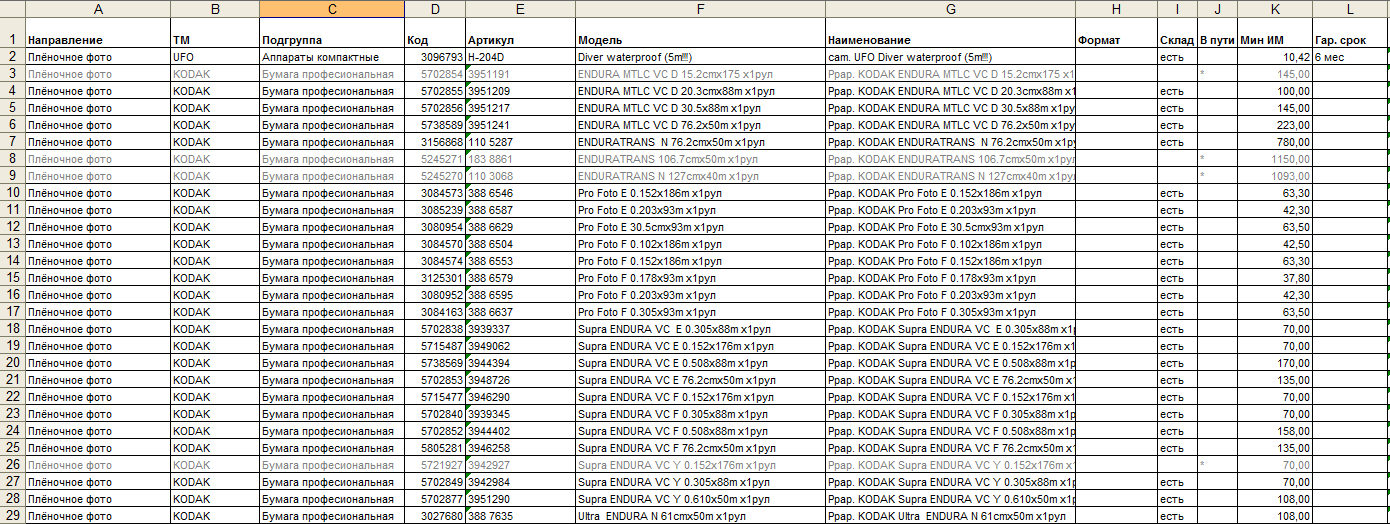Click the 'ТМ' header cell
The width and height of the screenshot is (1390, 524).
pos(215,34)
